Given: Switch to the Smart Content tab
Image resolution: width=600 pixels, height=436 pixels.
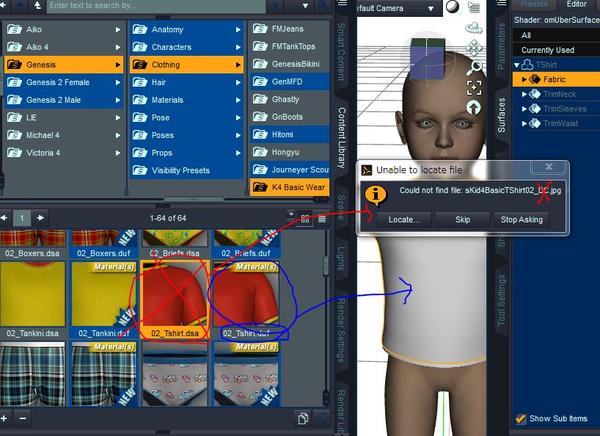Looking at the screenshot, I should [341, 52].
